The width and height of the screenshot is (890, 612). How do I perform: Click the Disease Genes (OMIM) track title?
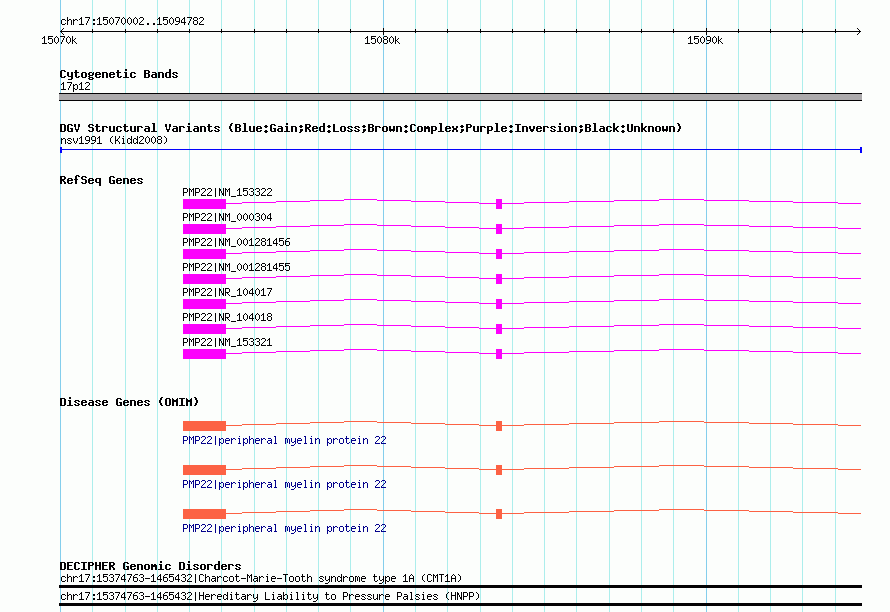click(129, 402)
